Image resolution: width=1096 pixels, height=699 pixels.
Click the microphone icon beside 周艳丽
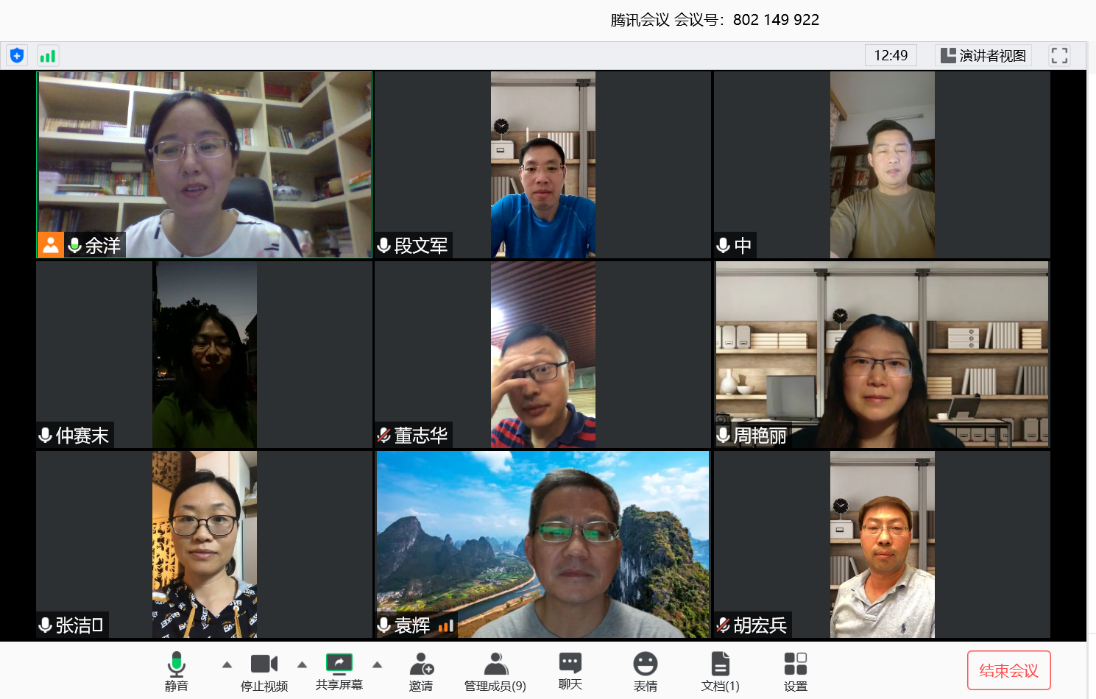(723, 435)
